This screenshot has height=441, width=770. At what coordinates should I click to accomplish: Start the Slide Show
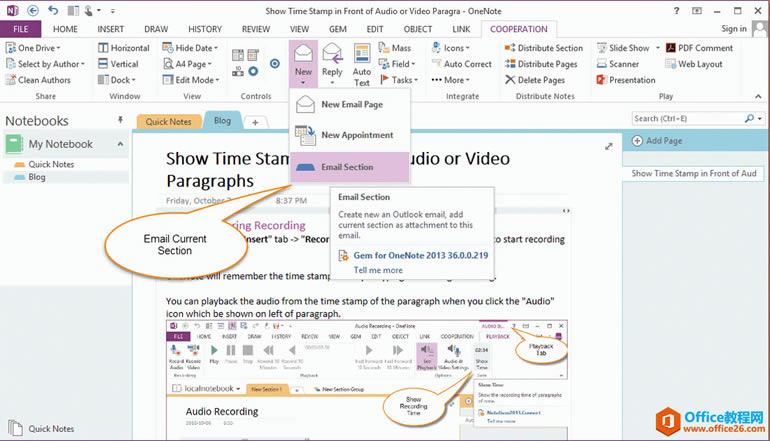(x=623, y=48)
